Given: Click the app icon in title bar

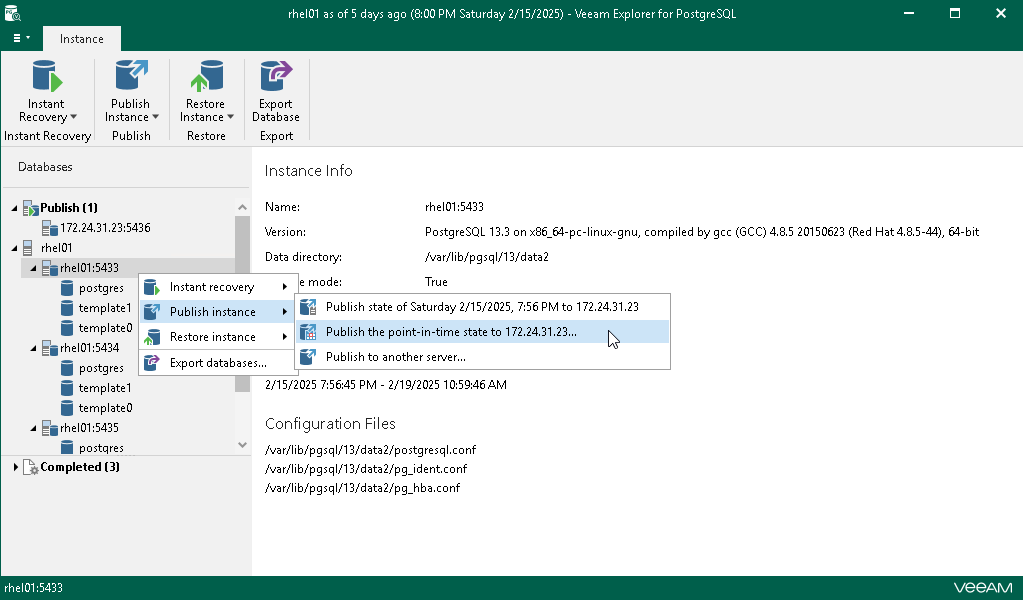Looking at the screenshot, I should tap(12, 13).
